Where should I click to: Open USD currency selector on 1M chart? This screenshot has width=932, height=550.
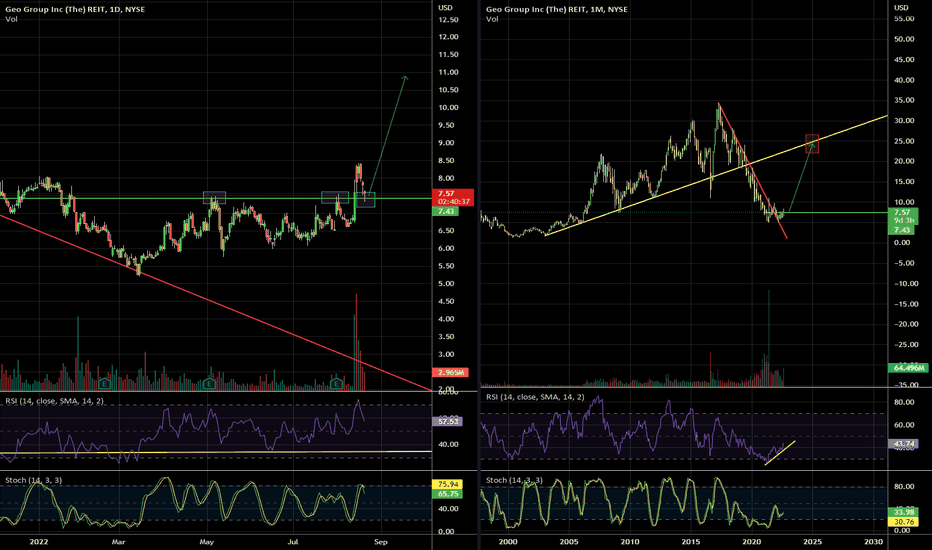click(901, 8)
